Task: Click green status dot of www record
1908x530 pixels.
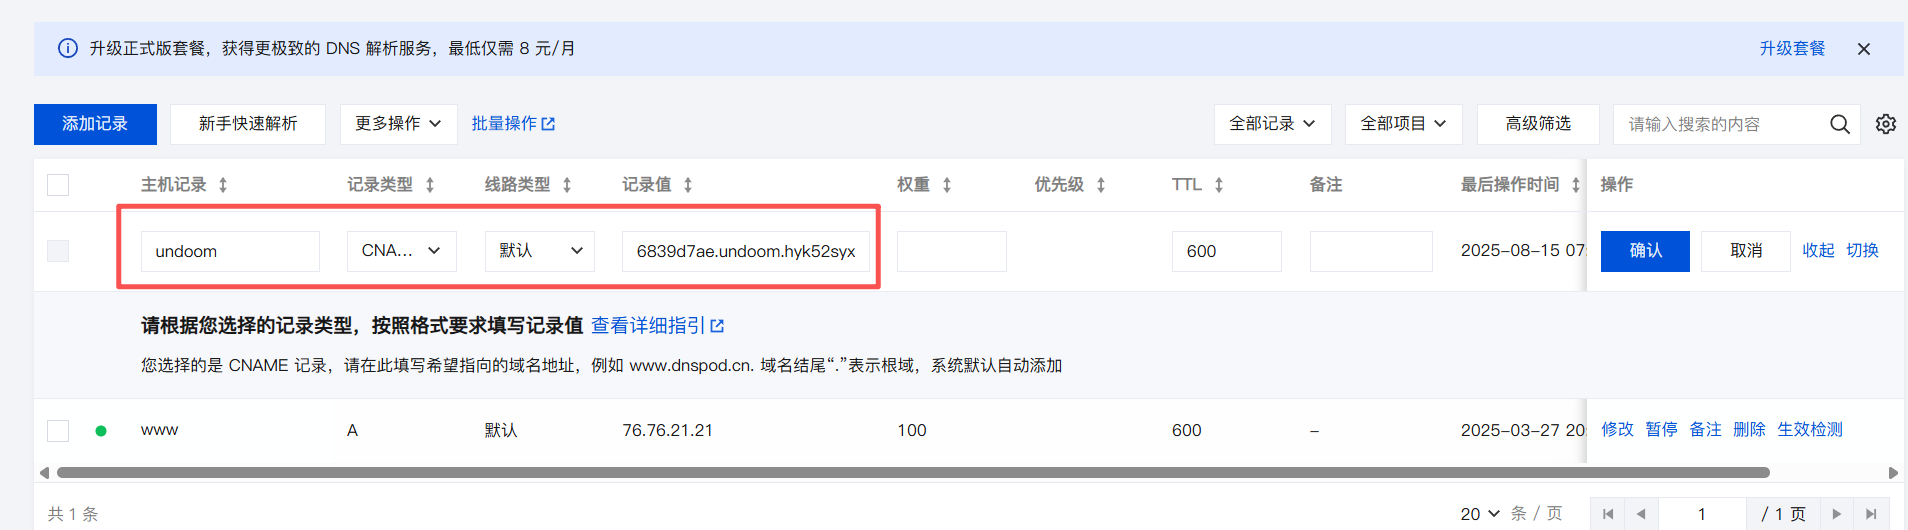Action: (x=101, y=431)
